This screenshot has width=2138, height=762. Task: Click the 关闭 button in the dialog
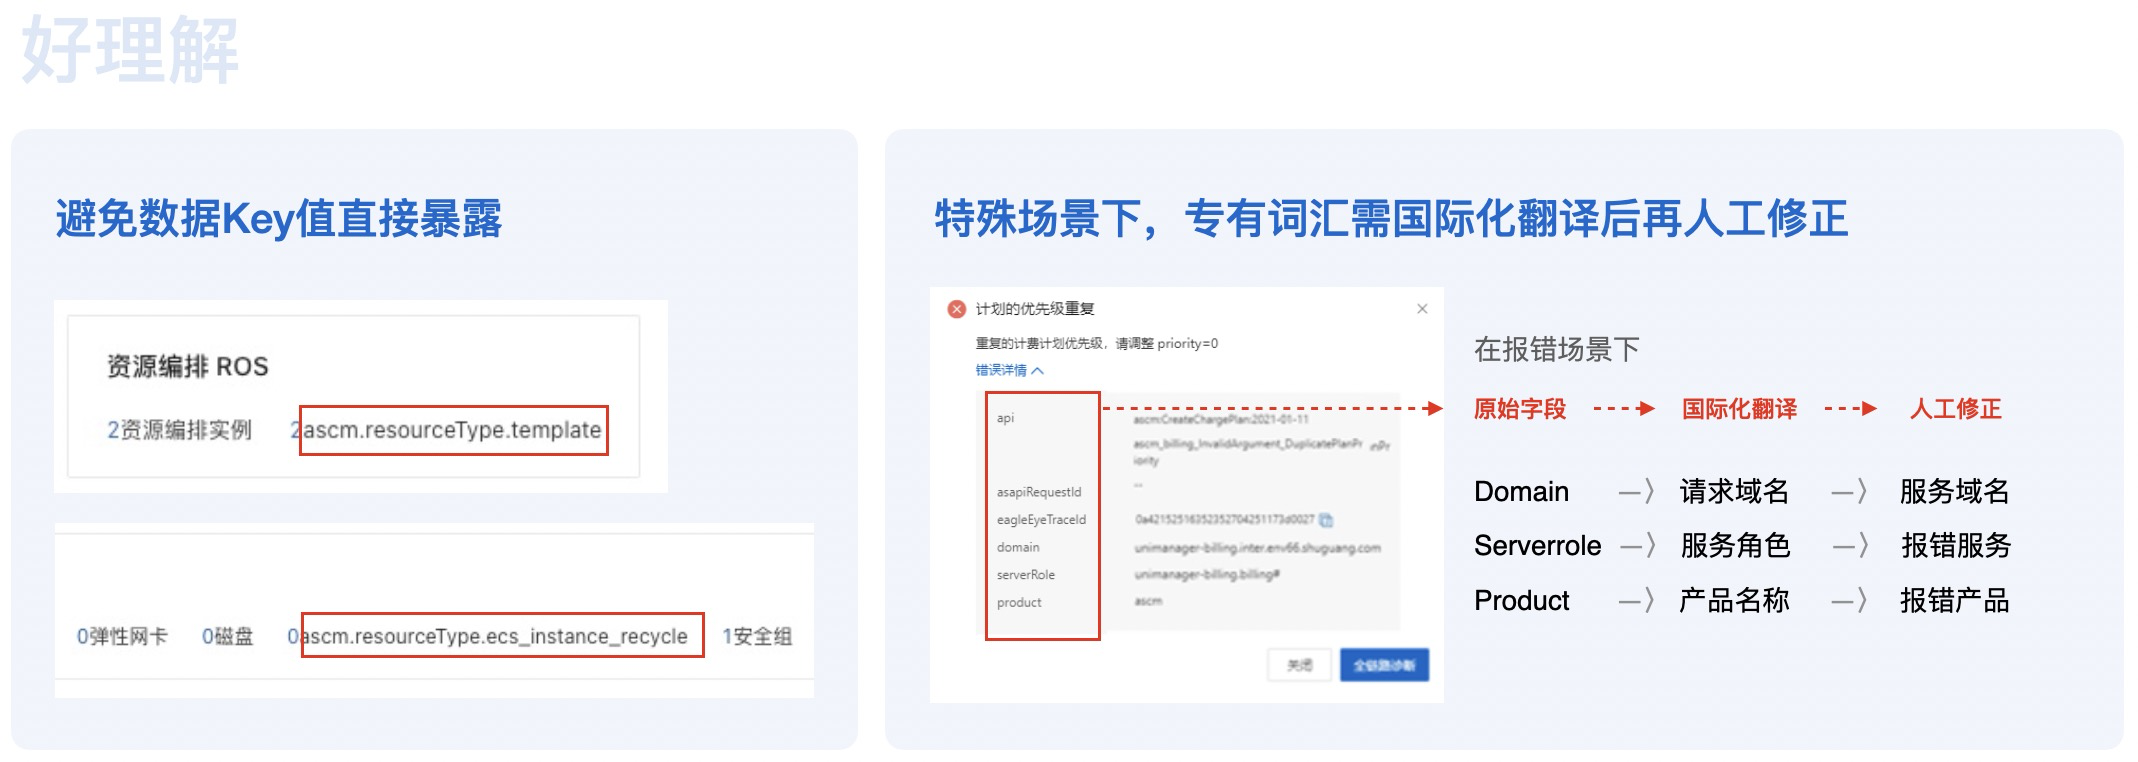[1299, 665]
